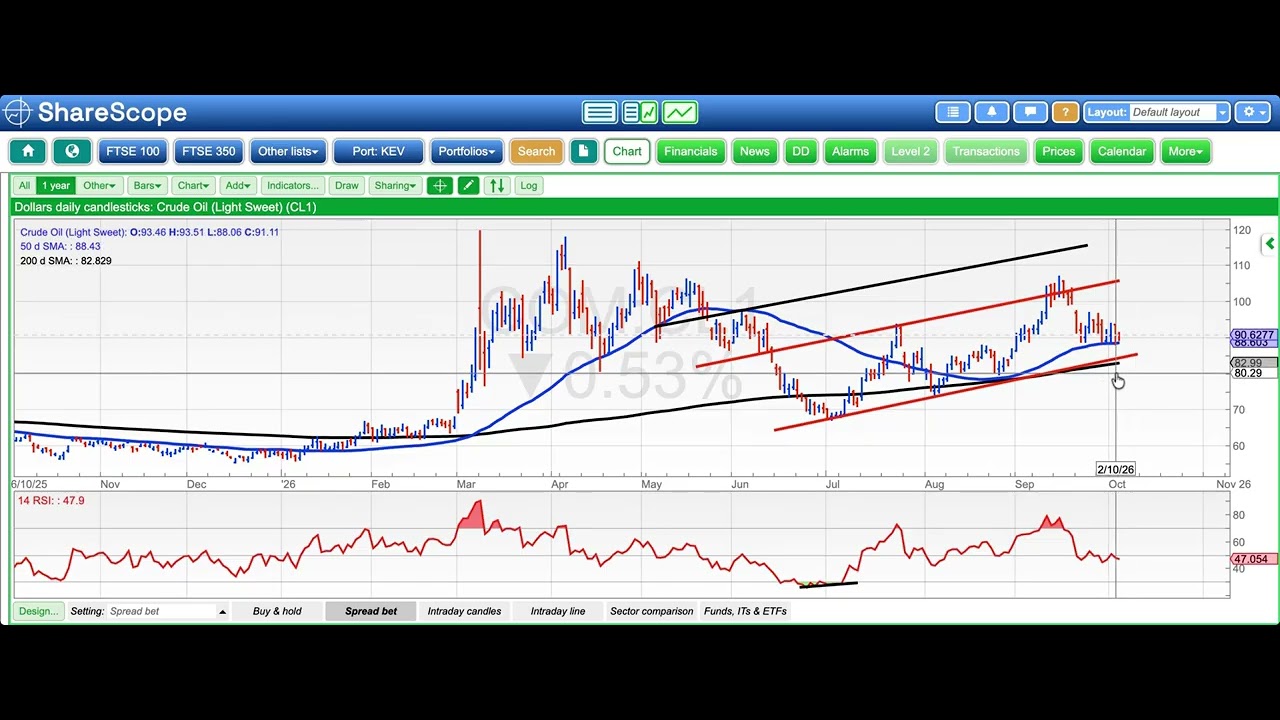This screenshot has width=1280, height=720.
Task: Open the chat messages icon
Action: tap(1029, 112)
